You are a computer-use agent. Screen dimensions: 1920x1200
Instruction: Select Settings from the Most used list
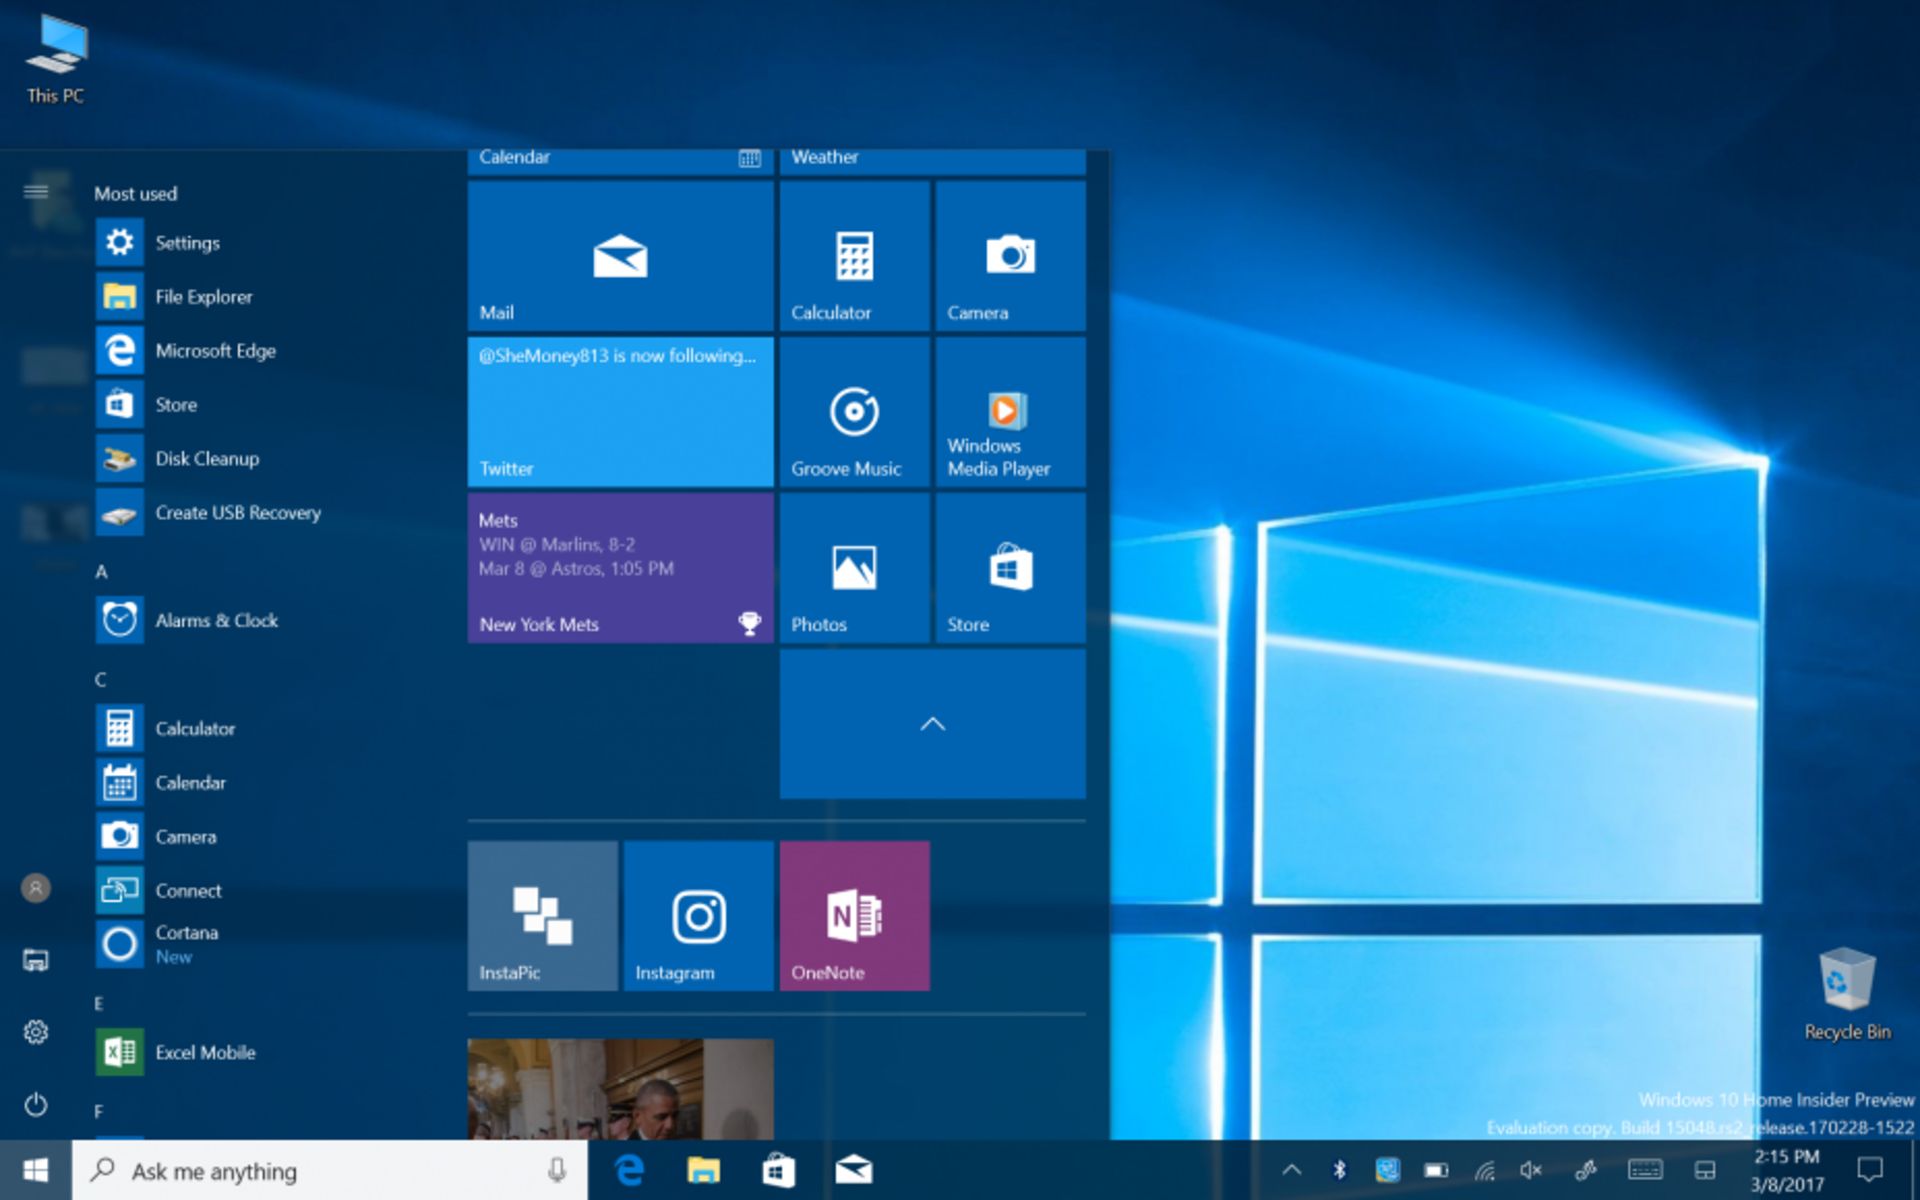(186, 242)
